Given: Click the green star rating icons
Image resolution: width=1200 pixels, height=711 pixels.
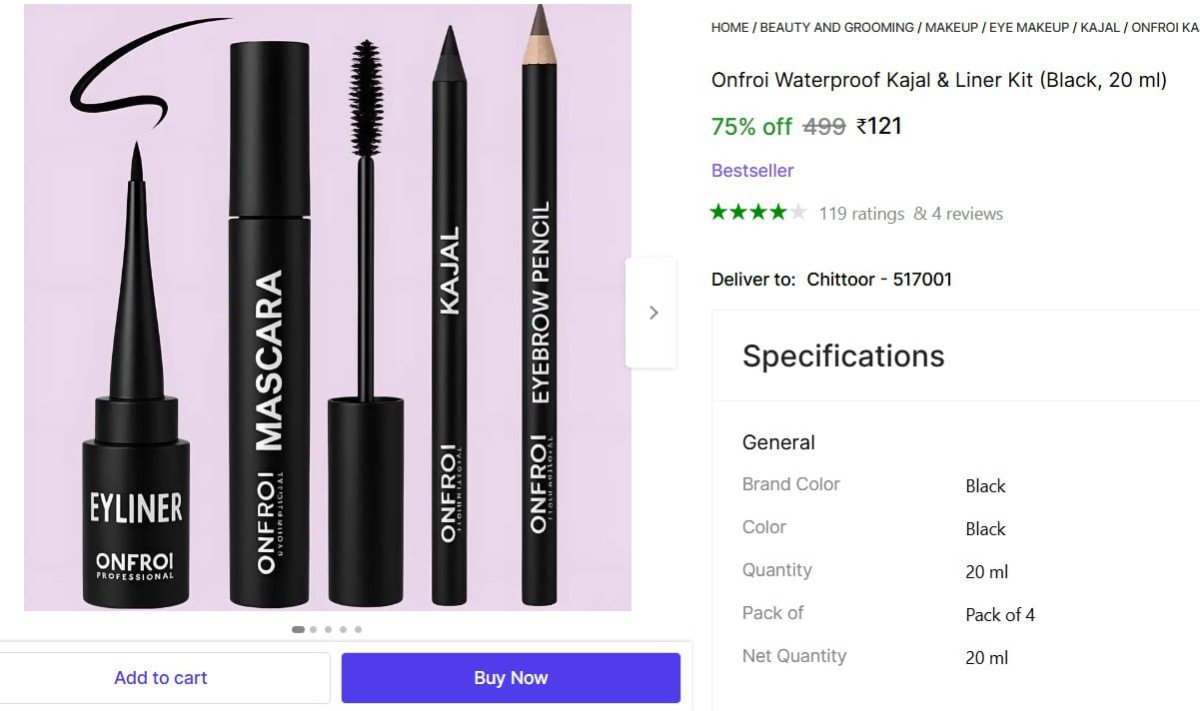Looking at the screenshot, I should coord(757,212).
